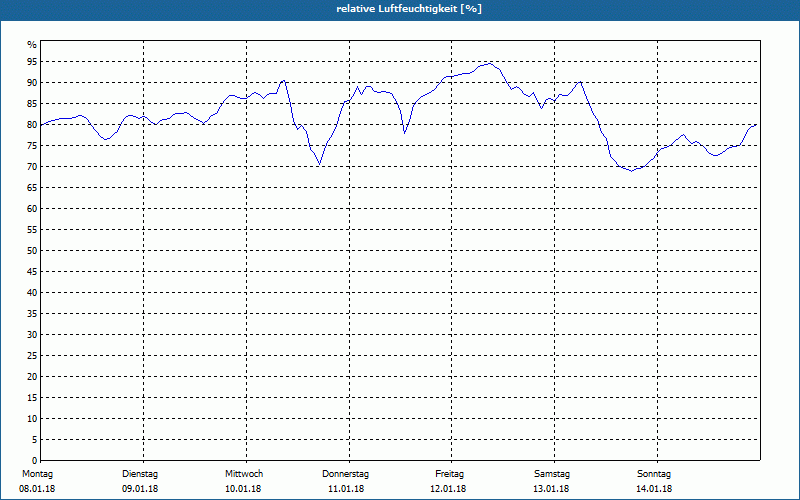Screen dimensions: 800x500
Task: Select the Dienstag day label
Action: 140,474
